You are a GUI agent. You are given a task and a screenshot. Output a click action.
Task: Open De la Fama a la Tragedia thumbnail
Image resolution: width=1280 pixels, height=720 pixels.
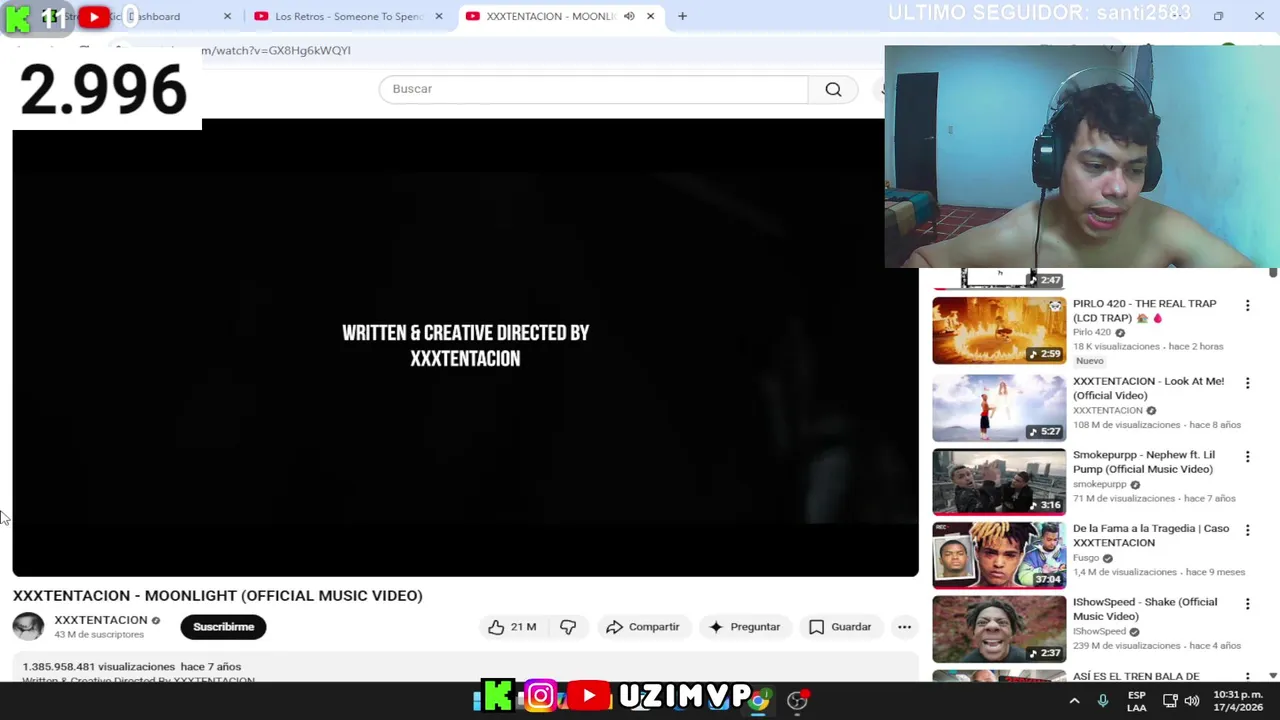[x=999, y=555]
